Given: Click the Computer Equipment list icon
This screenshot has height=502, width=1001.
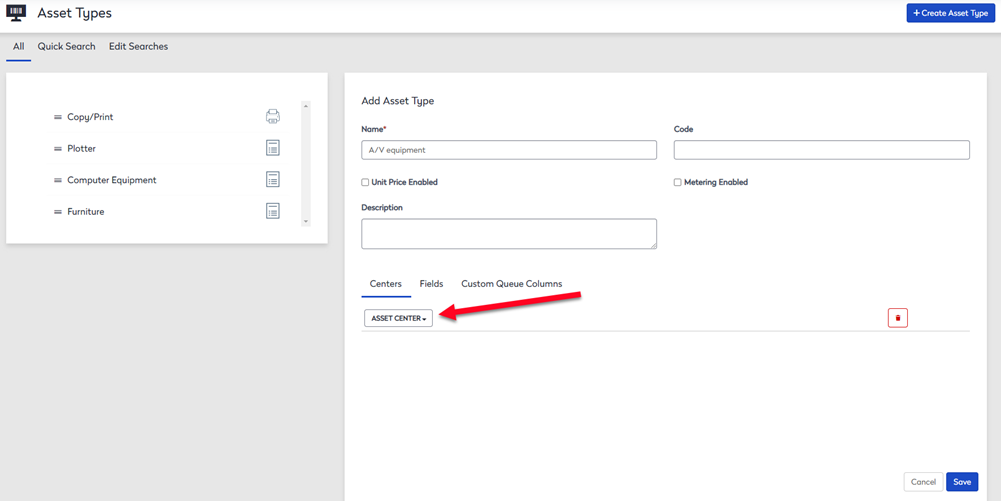Looking at the screenshot, I should [273, 179].
